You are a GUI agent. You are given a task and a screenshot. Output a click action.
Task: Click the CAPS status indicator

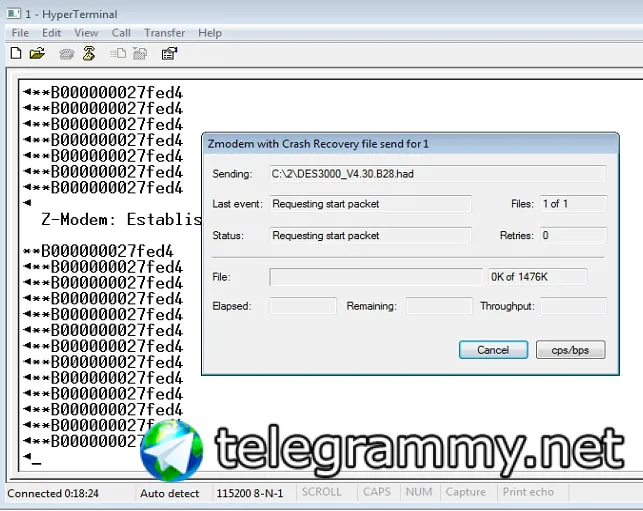pyautogui.click(x=377, y=492)
